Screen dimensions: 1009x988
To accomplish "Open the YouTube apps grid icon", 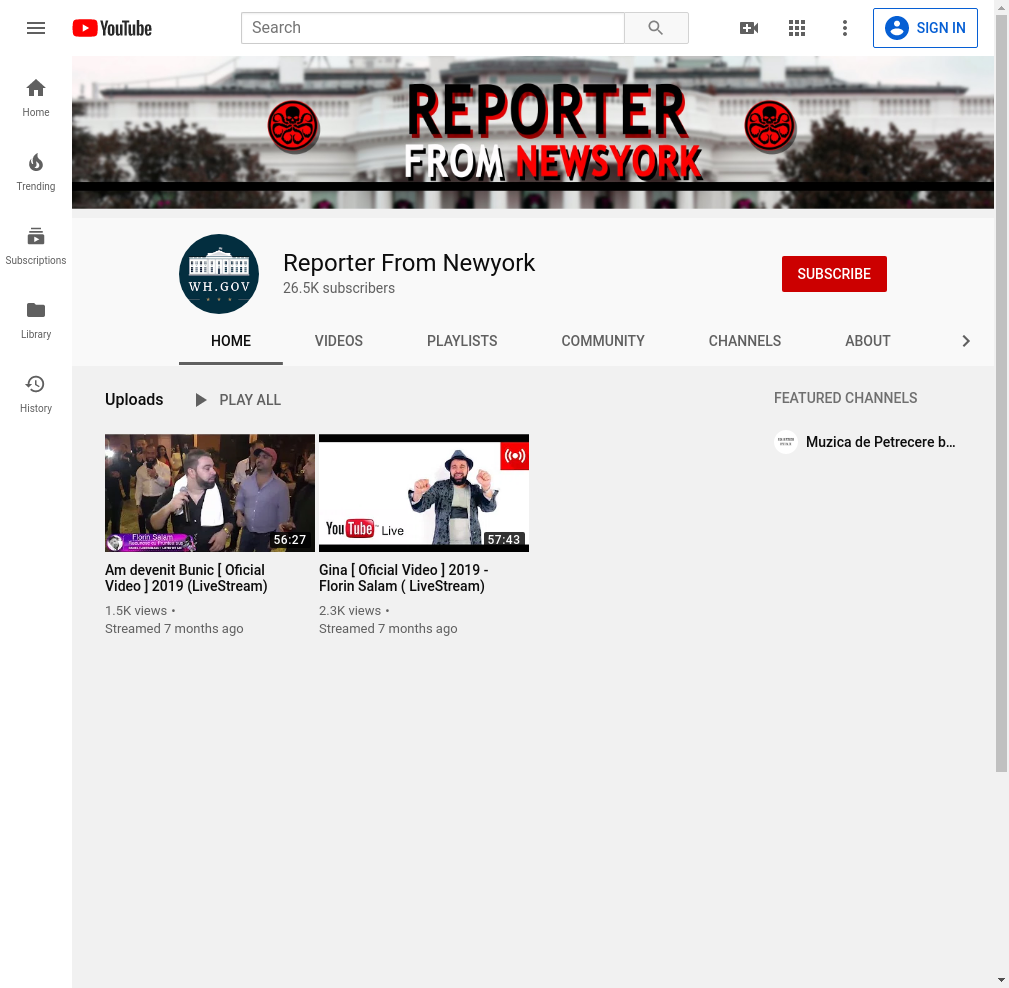I will [x=797, y=28].
